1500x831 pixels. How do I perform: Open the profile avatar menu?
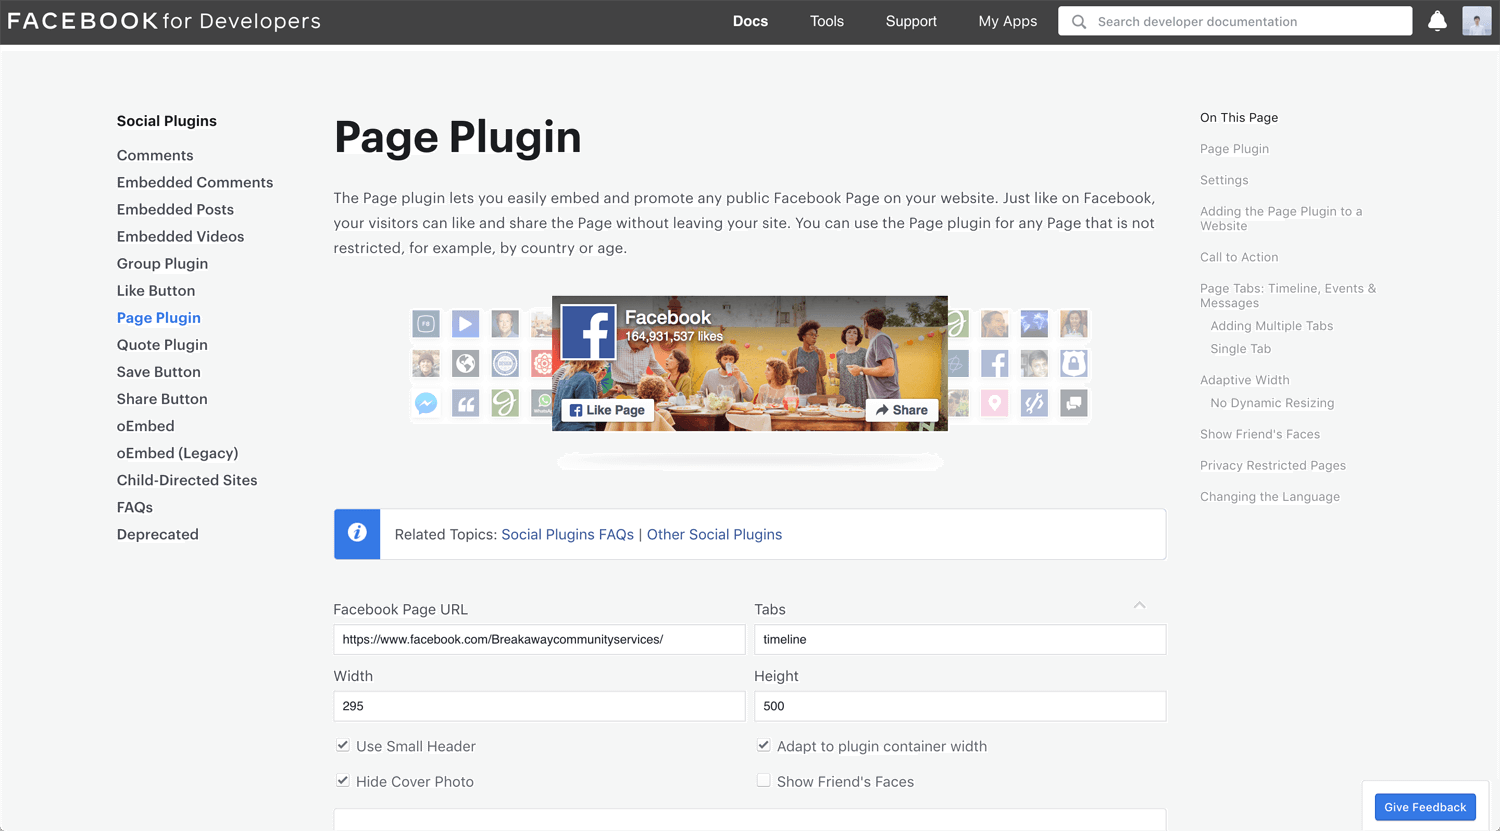(1477, 21)
